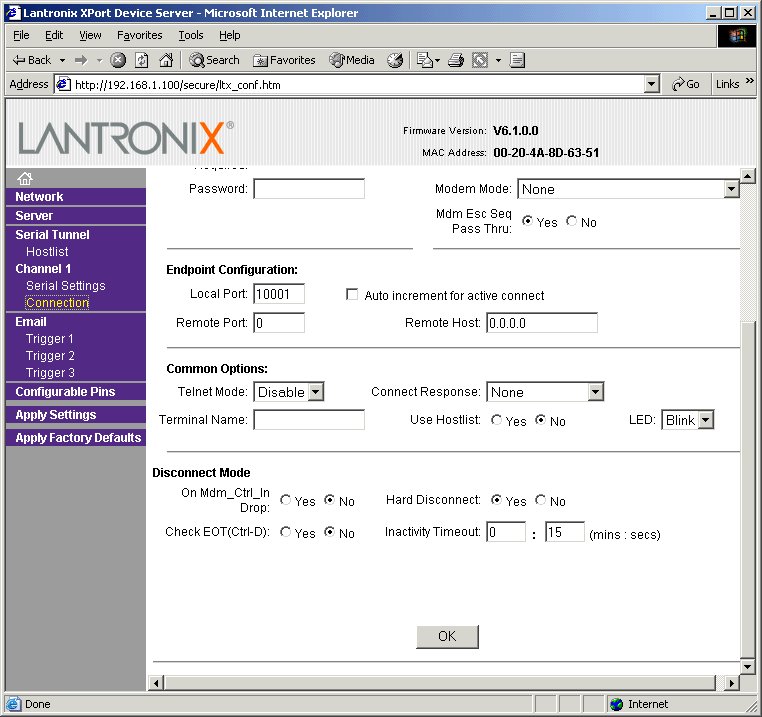Open the File menu

click(x=21, y=35)
